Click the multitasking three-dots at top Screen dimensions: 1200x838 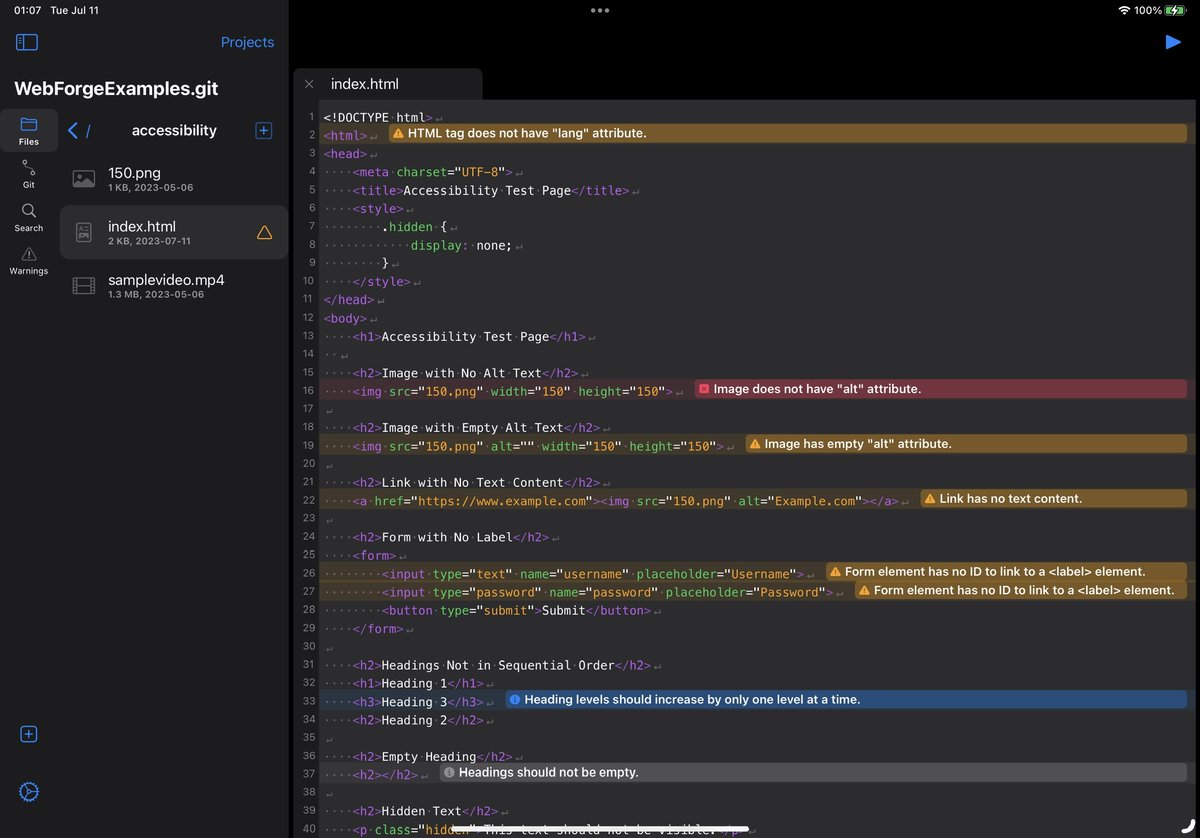pyautogui.click(x=600, y=10)
